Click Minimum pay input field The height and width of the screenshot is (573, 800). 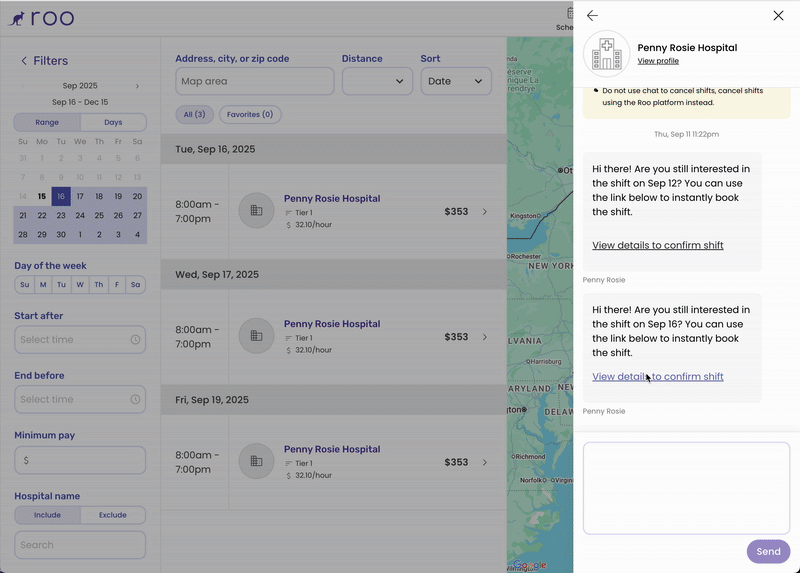[80, 460]
